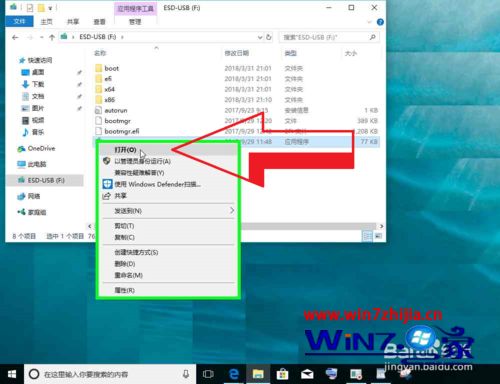Open the Task View icon
Image resolution: width=500 pixels, height=384 pixels.
[x=208, y=374]
